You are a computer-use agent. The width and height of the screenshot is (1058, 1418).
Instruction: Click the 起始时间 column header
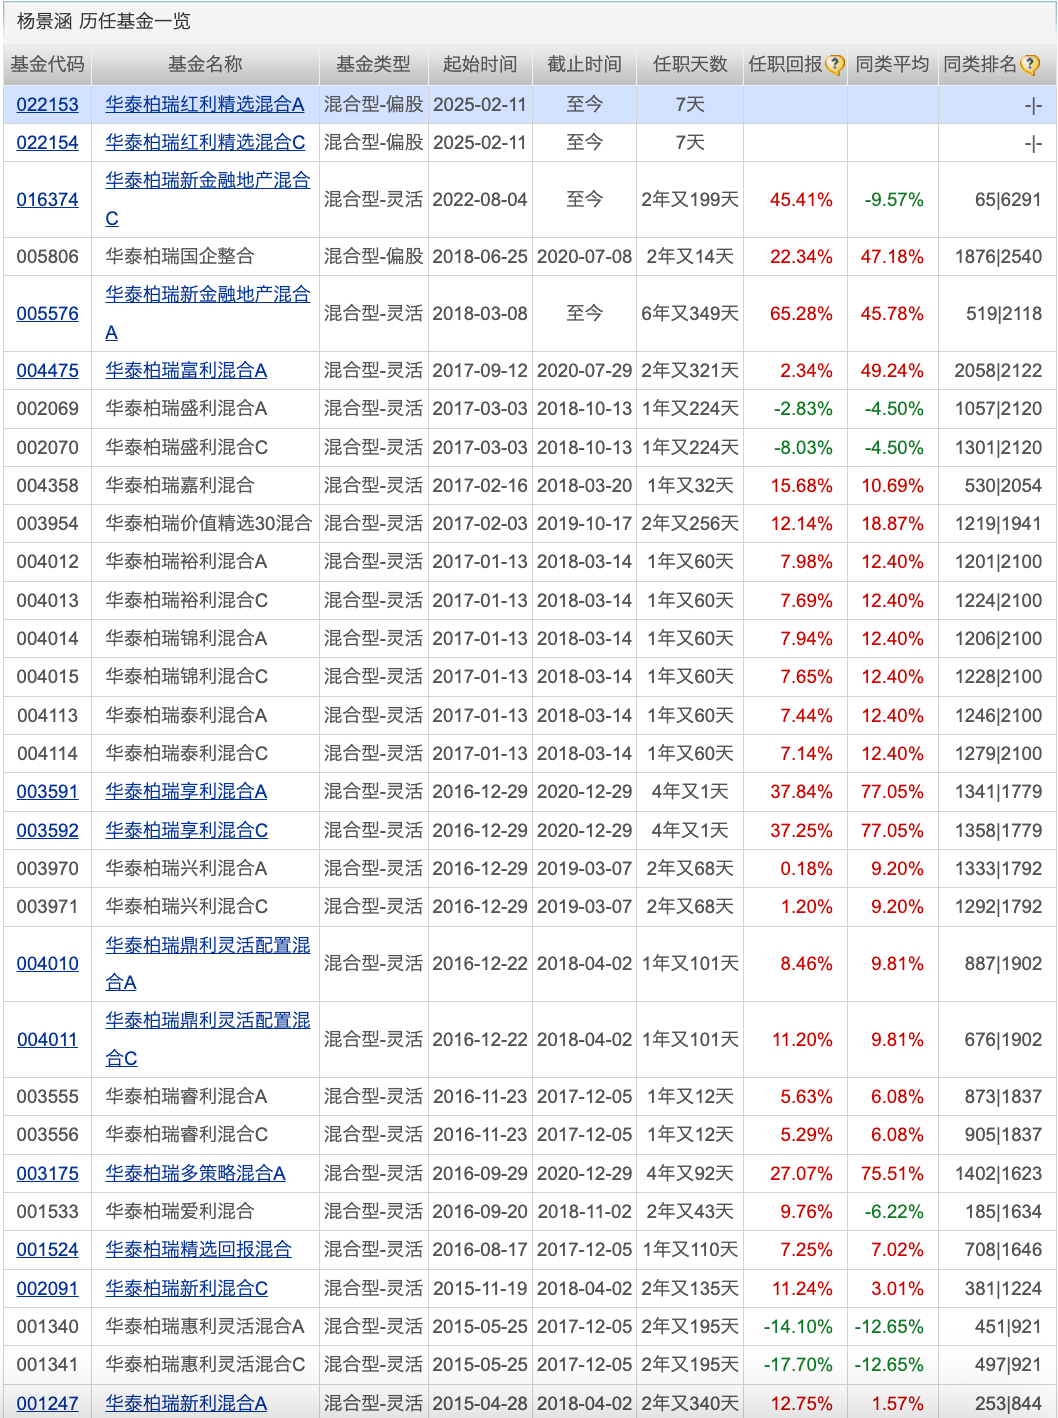coord(480,64)
